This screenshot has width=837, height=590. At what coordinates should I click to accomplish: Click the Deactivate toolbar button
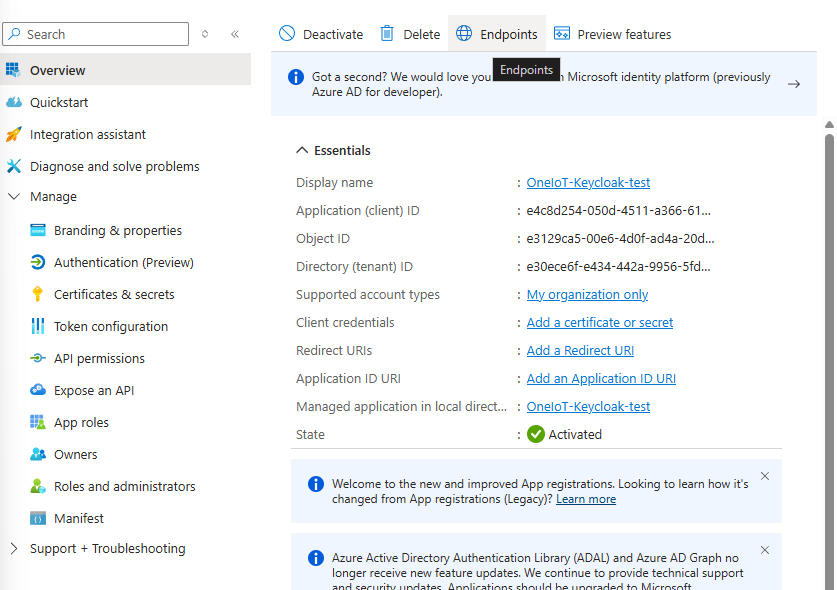coord(321,34)
